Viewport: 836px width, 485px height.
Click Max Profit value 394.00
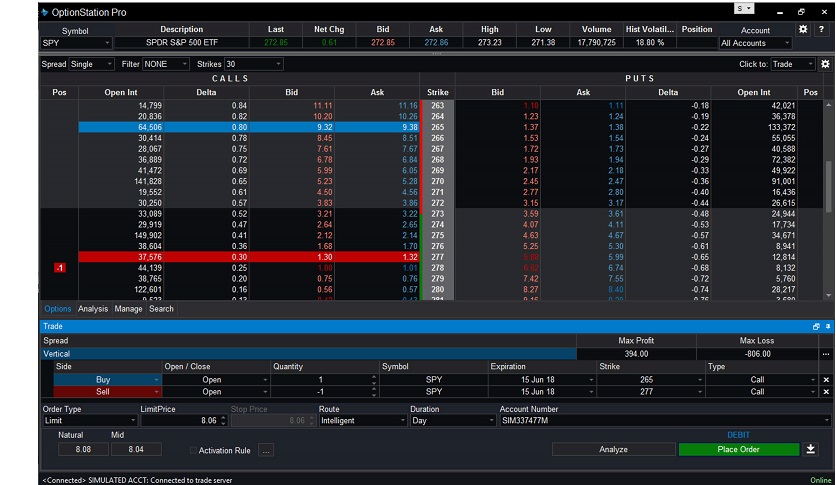(636, 354)
